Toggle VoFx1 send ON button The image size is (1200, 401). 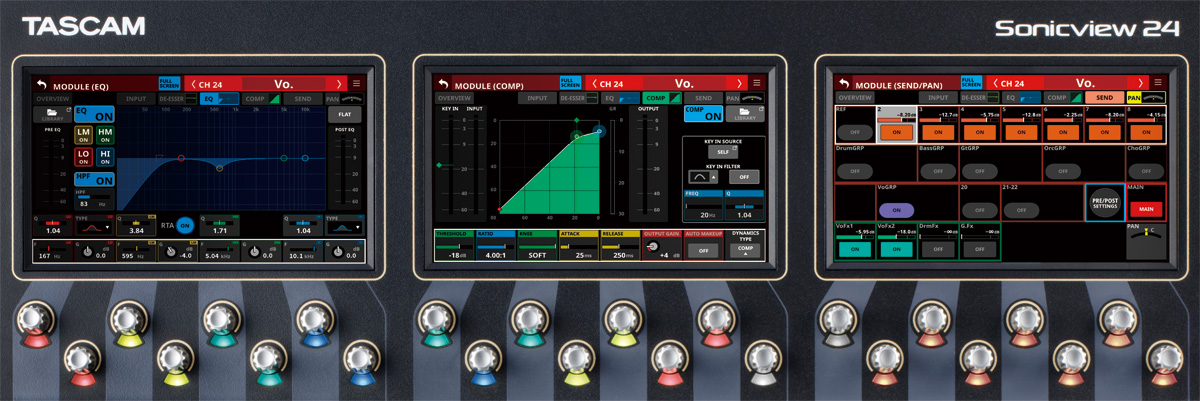click(855, 250)
